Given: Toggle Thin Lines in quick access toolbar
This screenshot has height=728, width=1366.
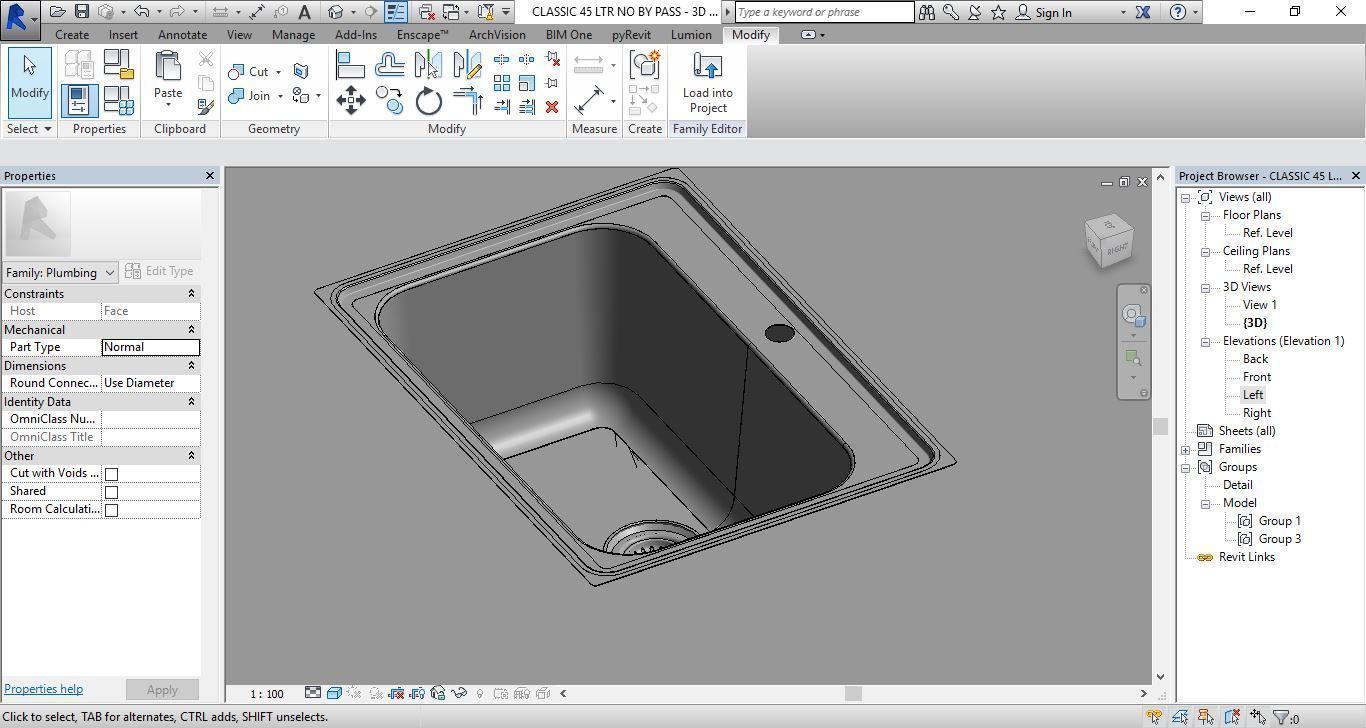Looking at the screenshot, I should (396, 12).
